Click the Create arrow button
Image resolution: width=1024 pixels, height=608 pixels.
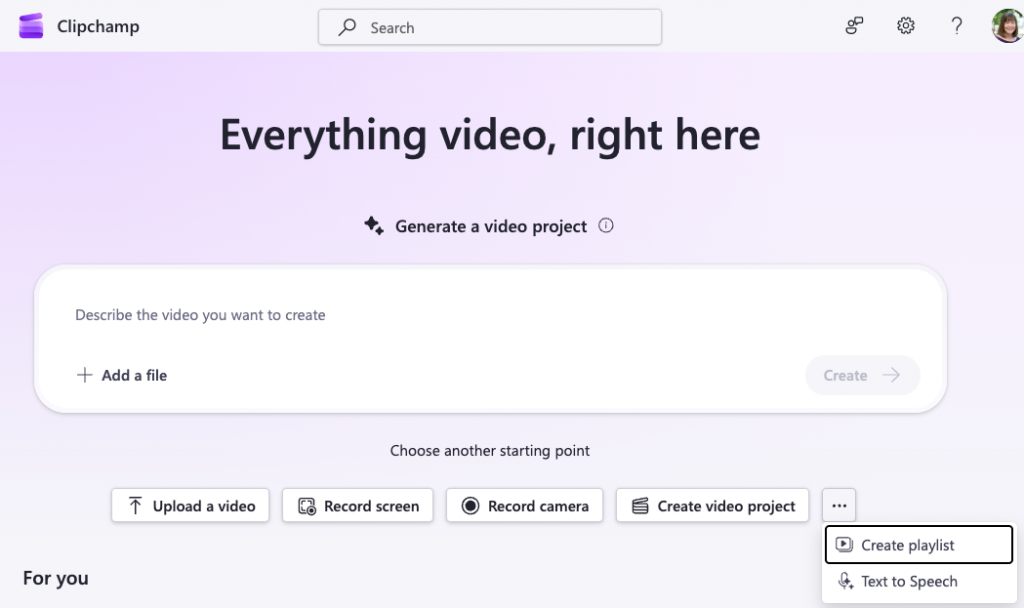[862, 375]
